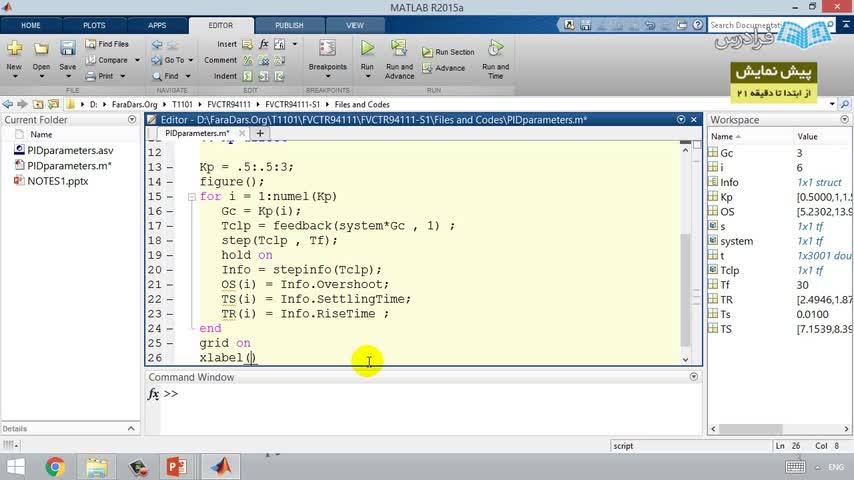Select PIDparameters.m* file

69,166
